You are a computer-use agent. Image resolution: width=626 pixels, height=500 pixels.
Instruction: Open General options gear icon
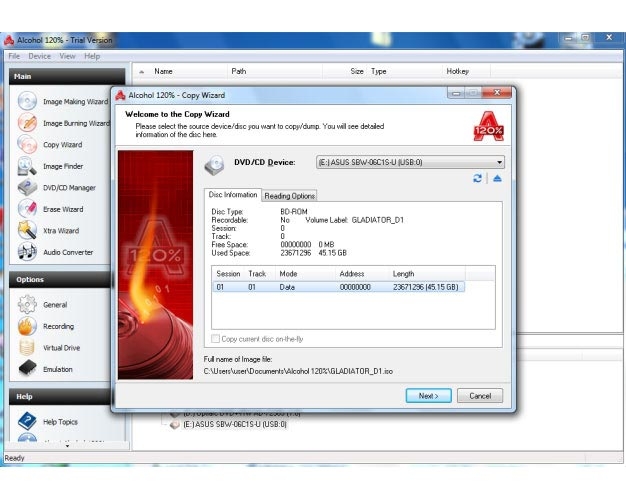tap(27, 304)
